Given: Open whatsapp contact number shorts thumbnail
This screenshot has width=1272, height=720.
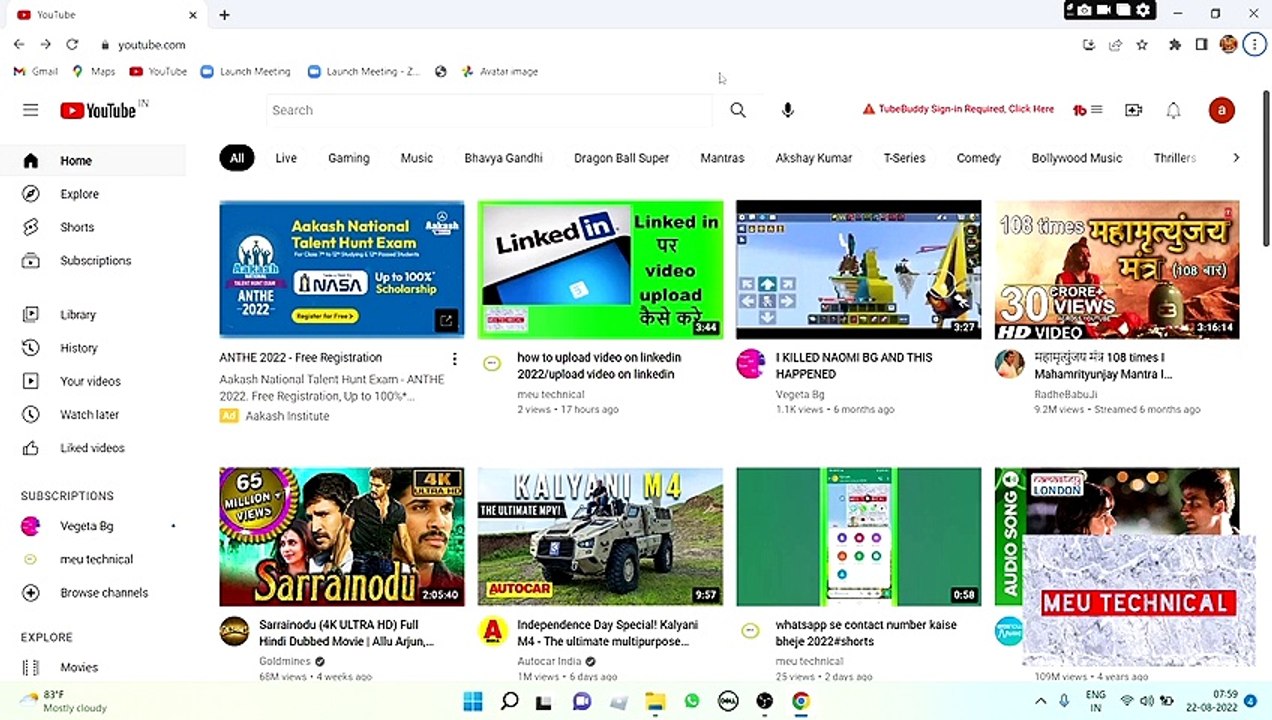Looking at the screenshot, I should click(858, 537).
